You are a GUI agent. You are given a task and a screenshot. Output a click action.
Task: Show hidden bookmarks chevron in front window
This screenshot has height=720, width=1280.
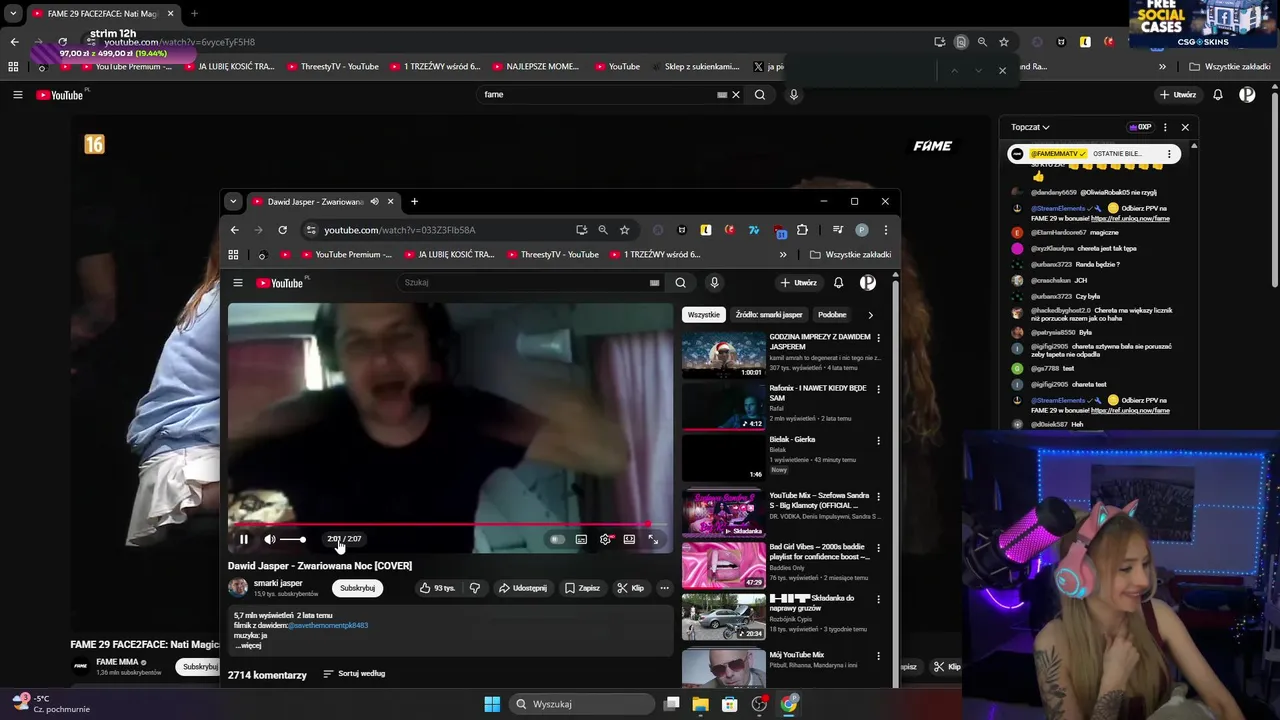pos(783,255)
